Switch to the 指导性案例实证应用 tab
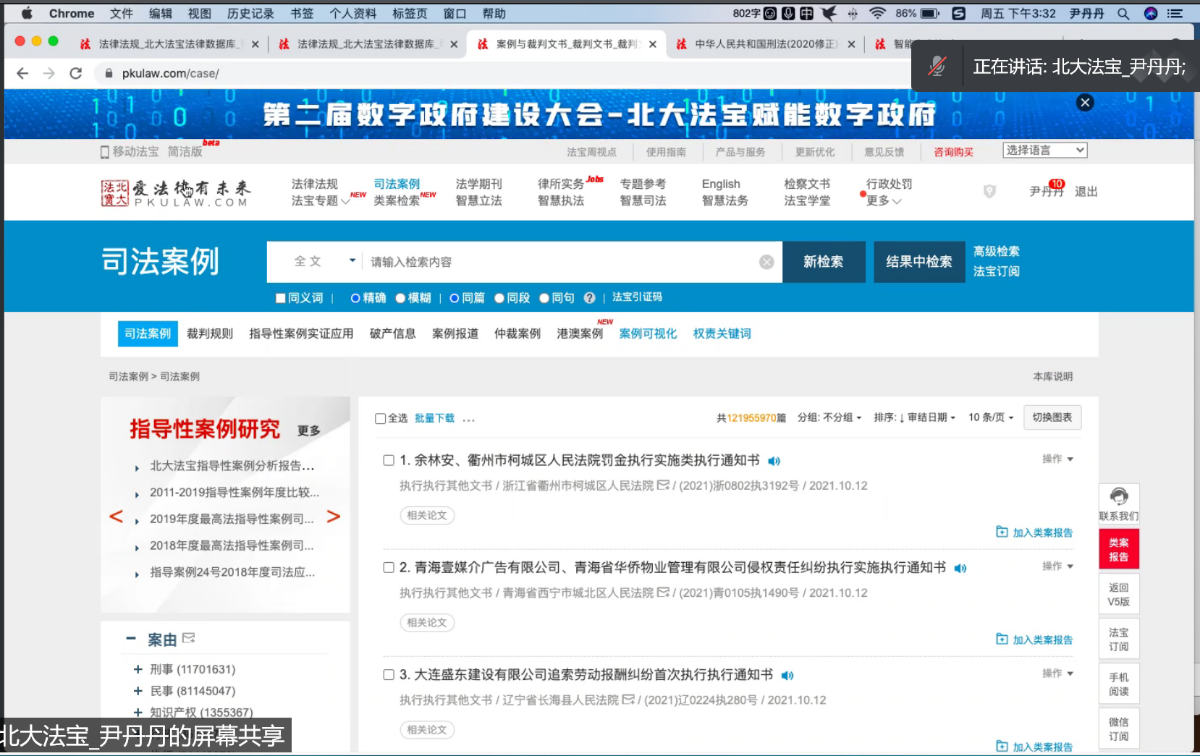Viewport: 1200px width, 756px height. (x=301, y=334)
